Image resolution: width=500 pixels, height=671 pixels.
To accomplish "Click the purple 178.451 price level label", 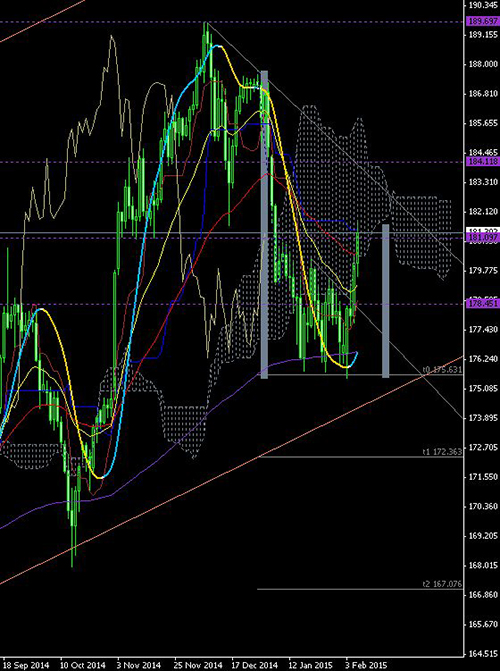I will (483, 304).
